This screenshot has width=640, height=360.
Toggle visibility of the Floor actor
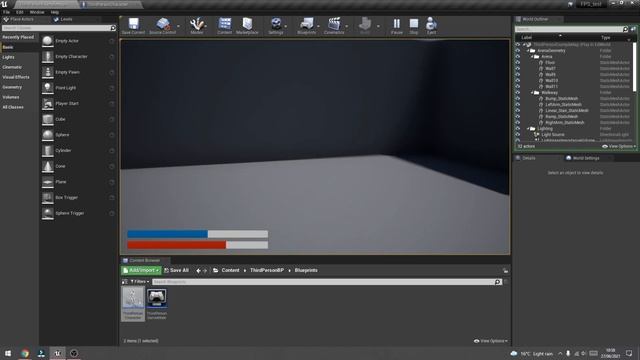pyautogui.click(x=518, y=62)
